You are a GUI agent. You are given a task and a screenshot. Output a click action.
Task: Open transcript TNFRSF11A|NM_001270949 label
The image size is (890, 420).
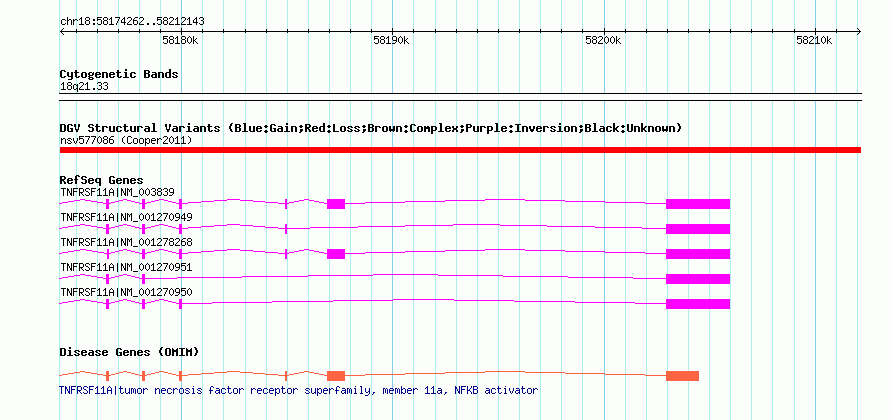[x=127, y=217]
